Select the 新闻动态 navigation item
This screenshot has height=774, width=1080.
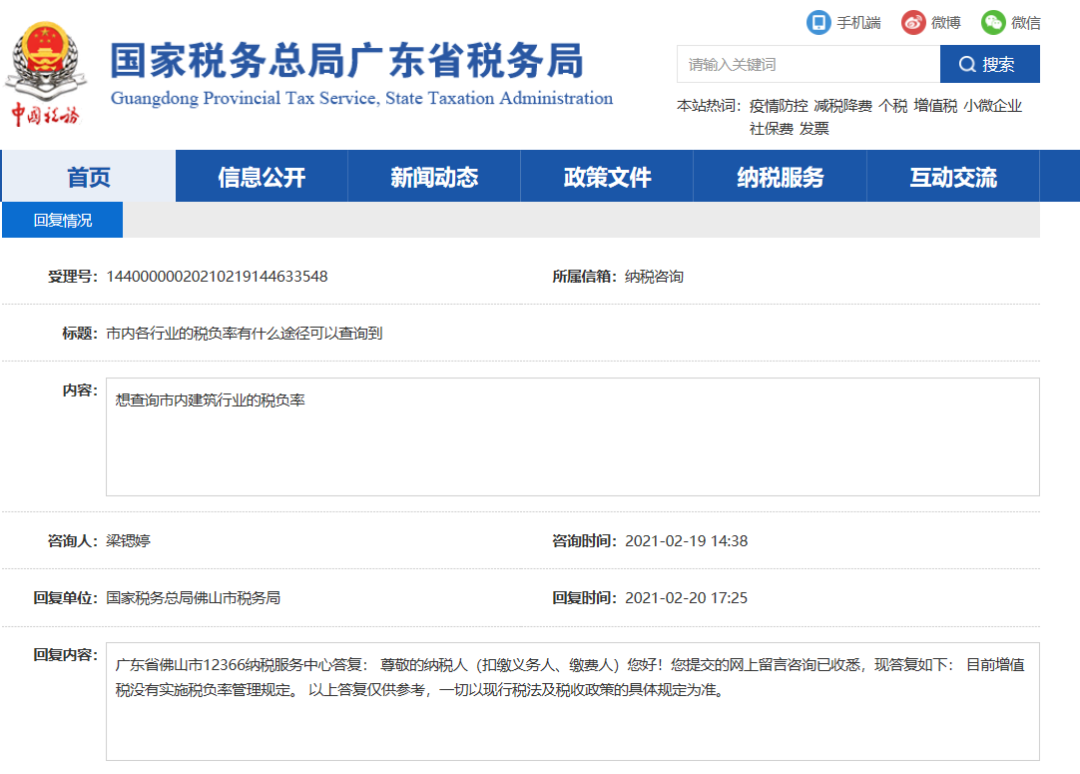pos(433,176)
